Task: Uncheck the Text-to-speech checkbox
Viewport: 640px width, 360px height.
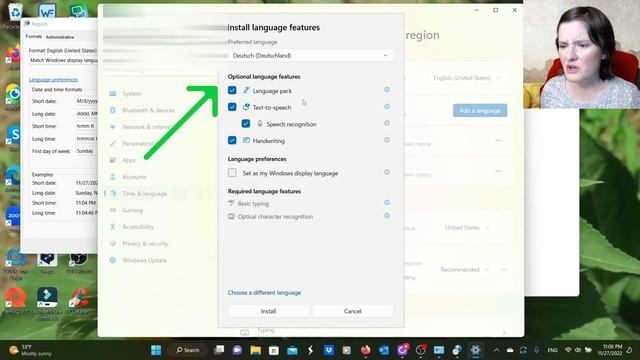Action: 232,107
